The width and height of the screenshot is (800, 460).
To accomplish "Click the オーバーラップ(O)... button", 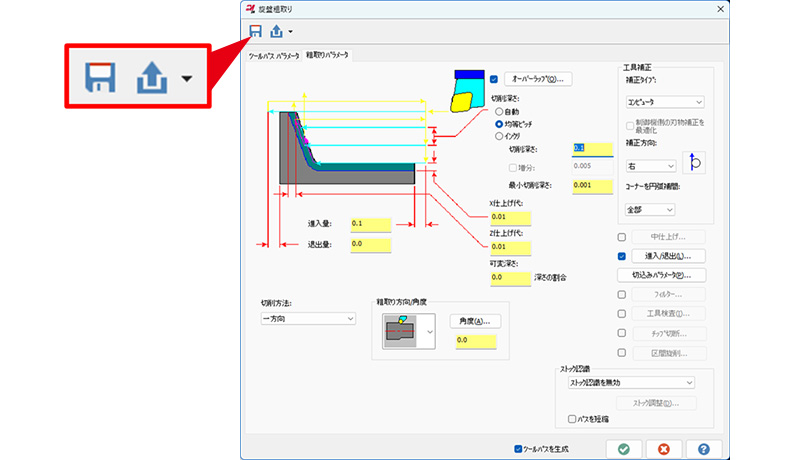I will pos(538,78).
